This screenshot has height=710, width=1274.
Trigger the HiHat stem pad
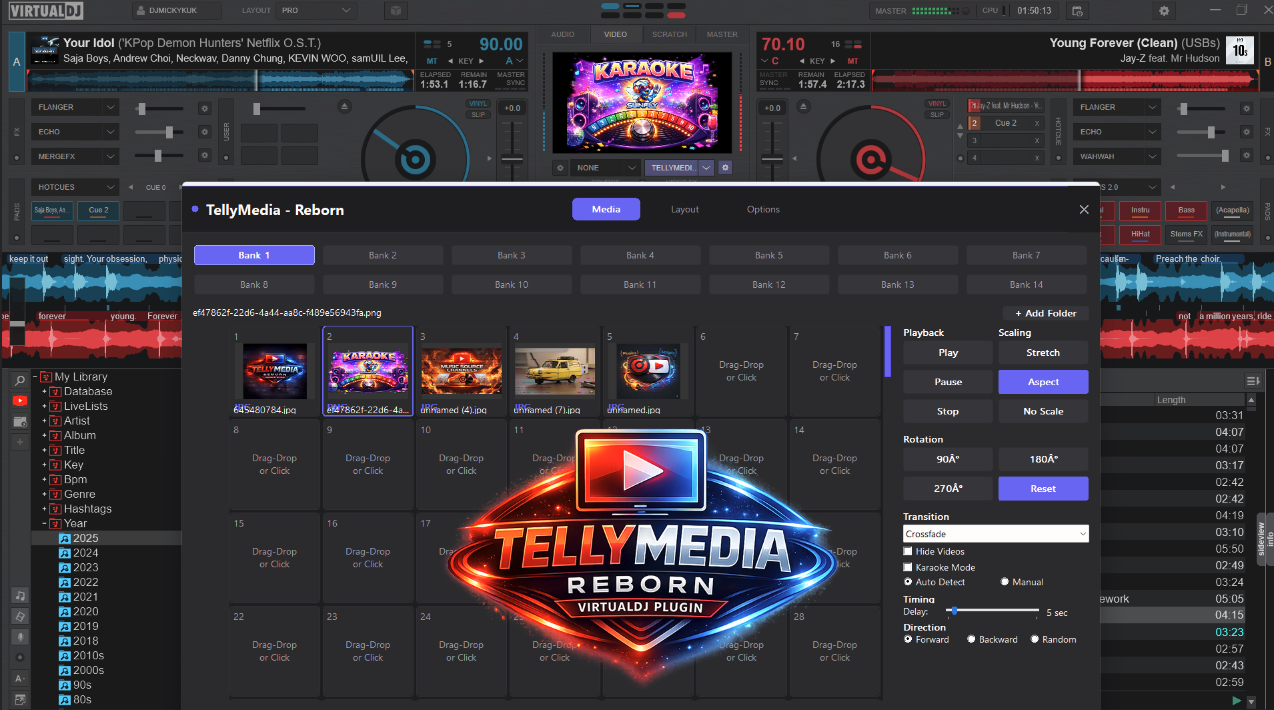[x=1142, y=233]
